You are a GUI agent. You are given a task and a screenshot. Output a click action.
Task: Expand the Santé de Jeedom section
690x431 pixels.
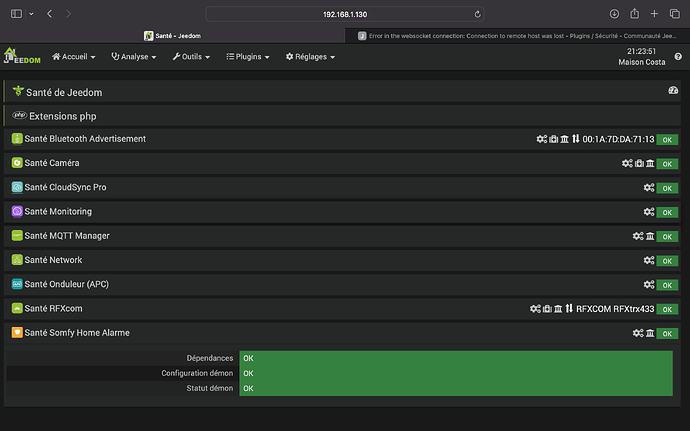coord(342,92)
